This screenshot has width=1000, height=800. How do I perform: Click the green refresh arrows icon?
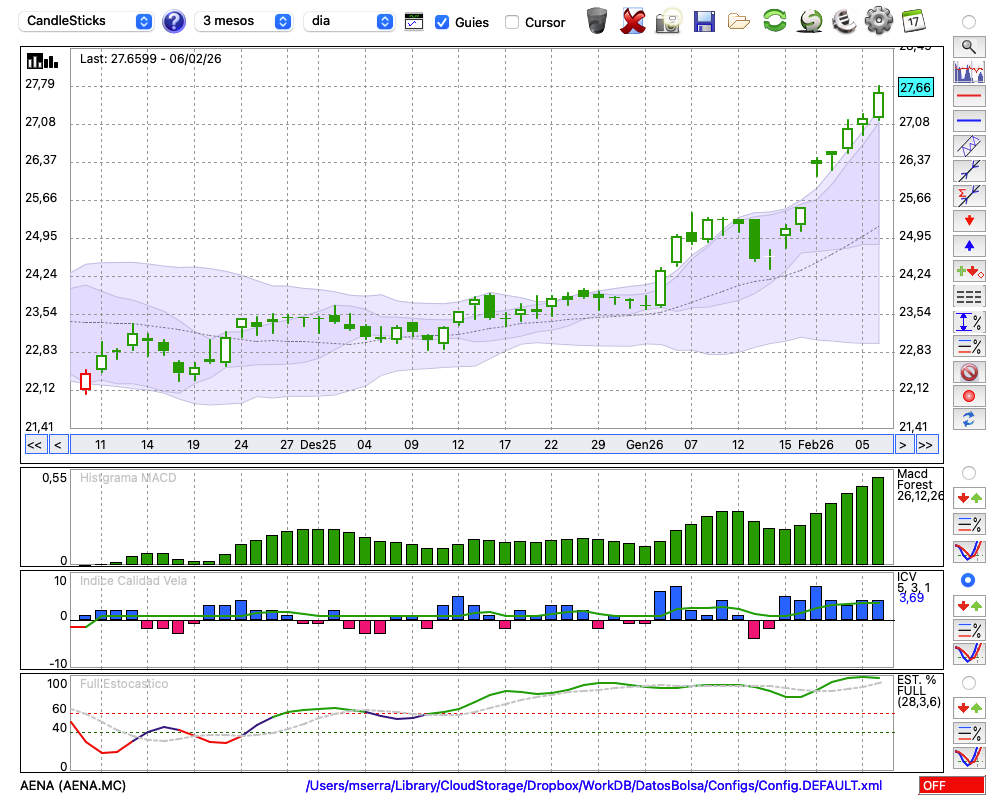(x=774, y=20)
